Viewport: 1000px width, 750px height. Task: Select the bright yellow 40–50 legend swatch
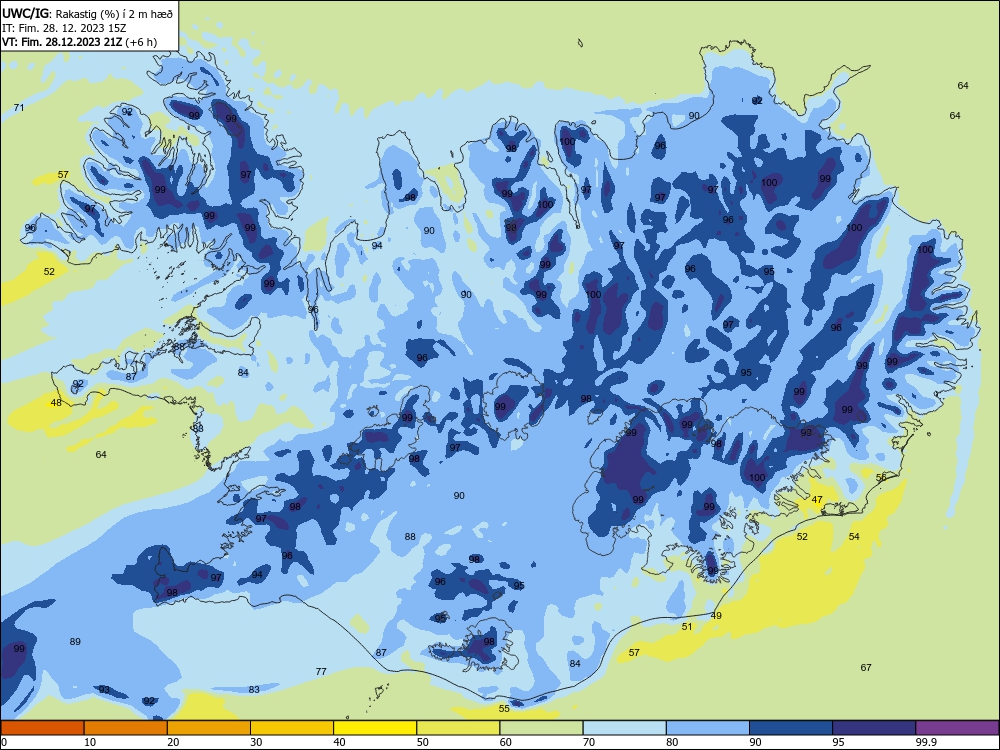click(375, 728)
